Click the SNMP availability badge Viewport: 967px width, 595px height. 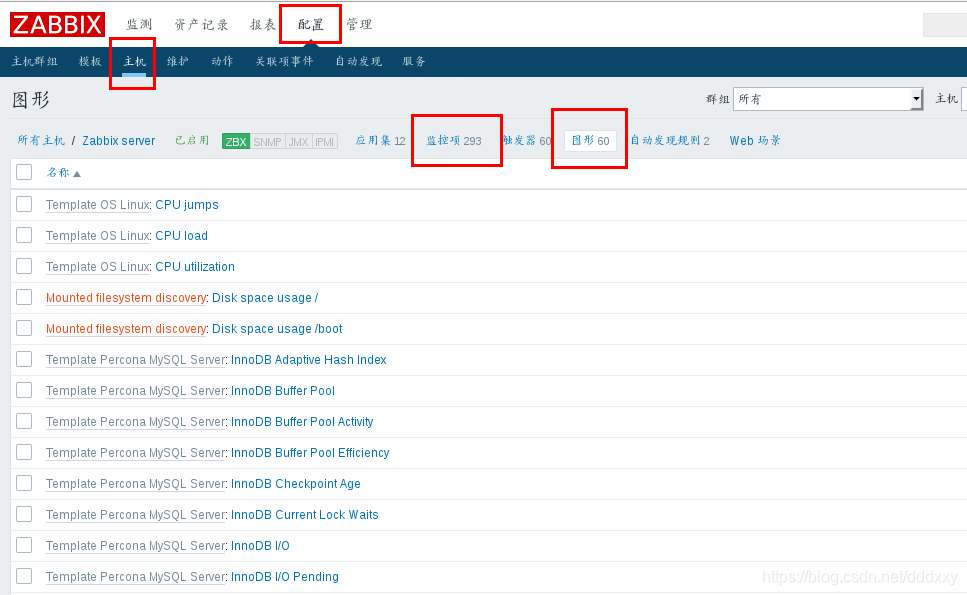[x=267, y=141]
